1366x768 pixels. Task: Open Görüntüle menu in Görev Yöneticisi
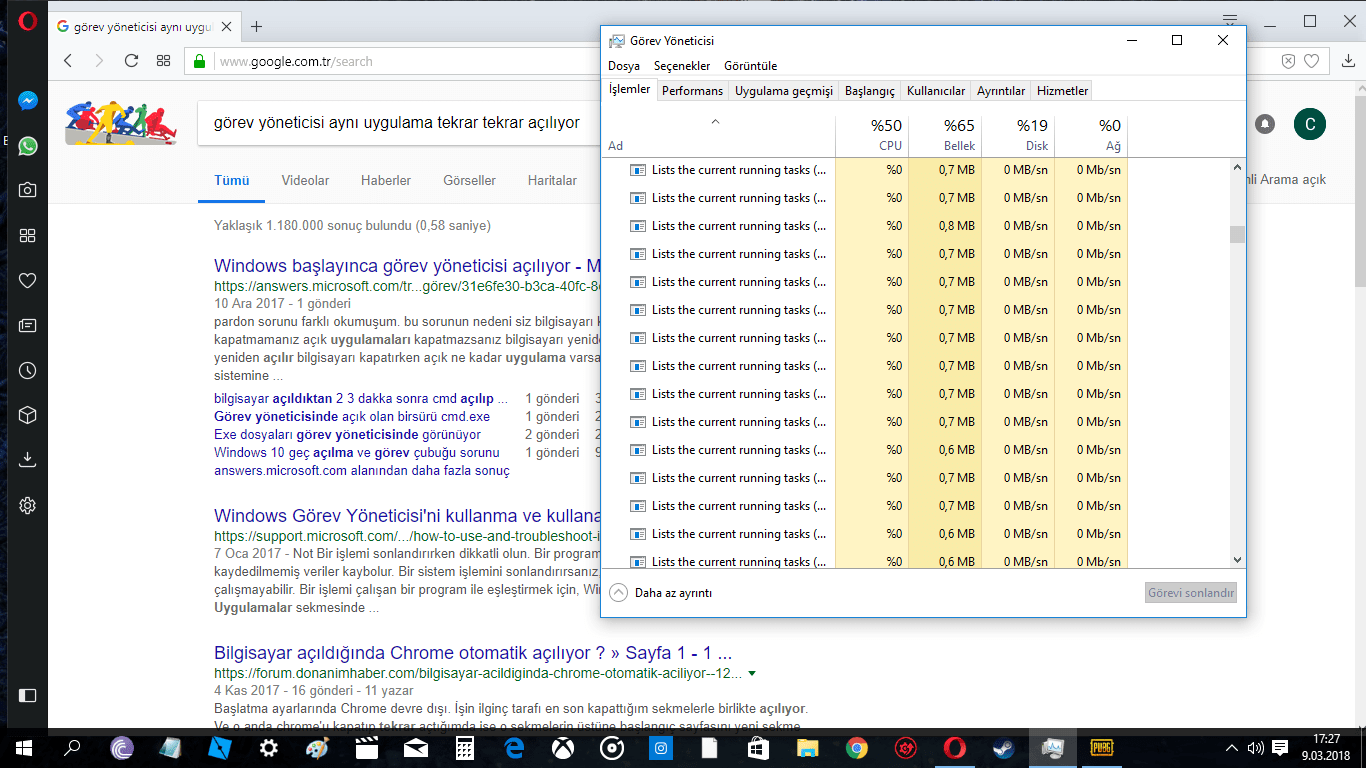point(750,66)
